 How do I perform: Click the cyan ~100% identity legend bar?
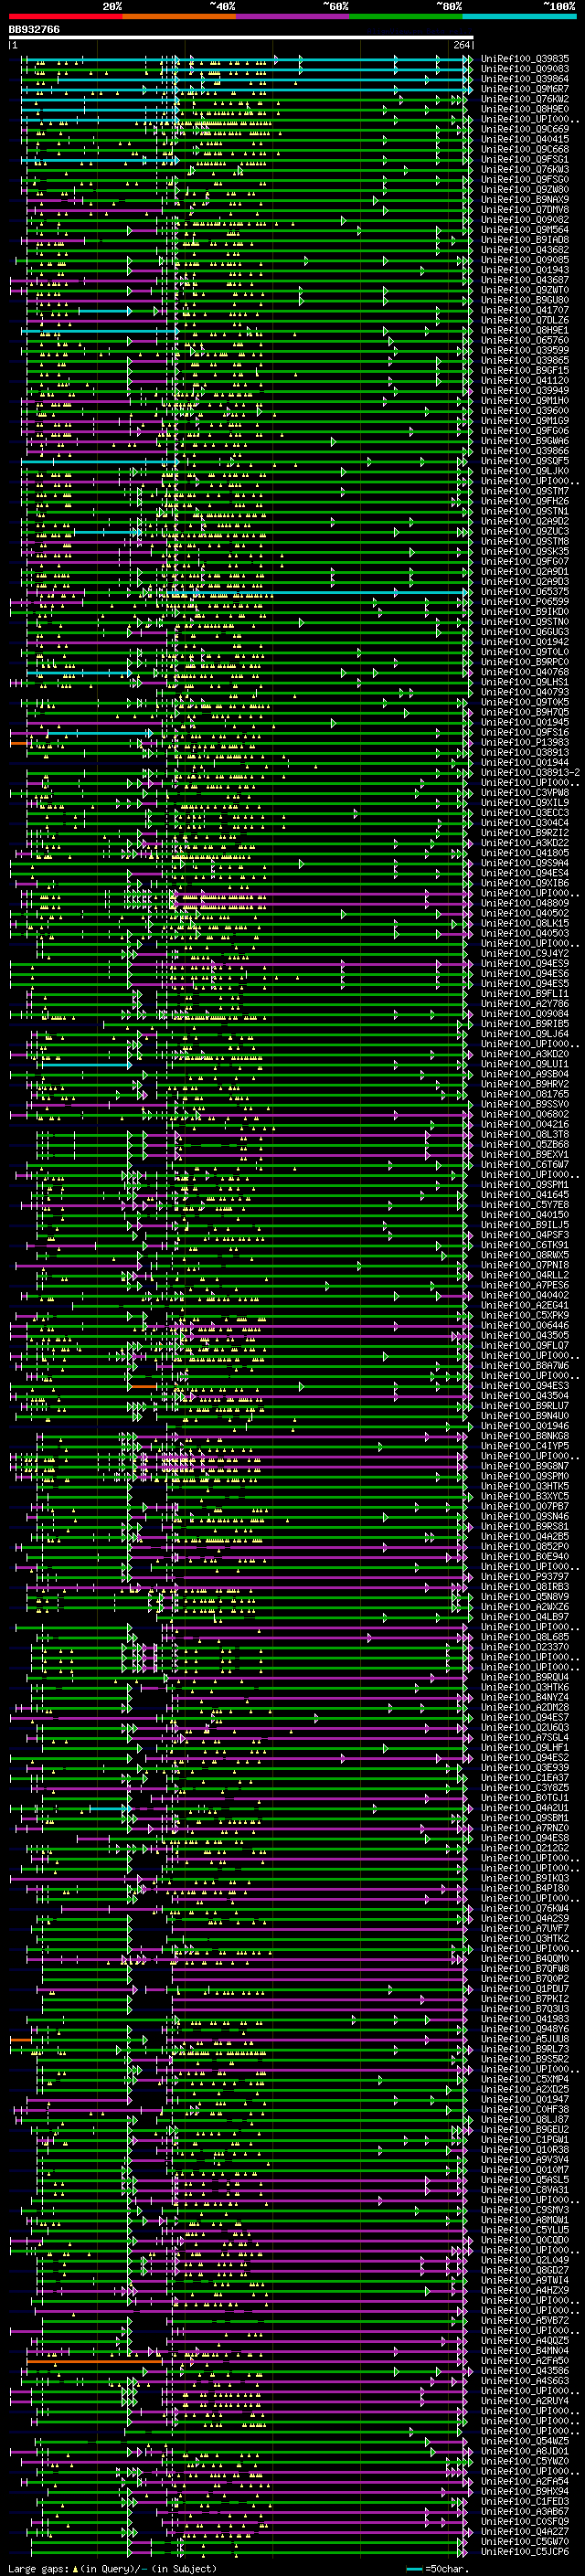[519, 16]
